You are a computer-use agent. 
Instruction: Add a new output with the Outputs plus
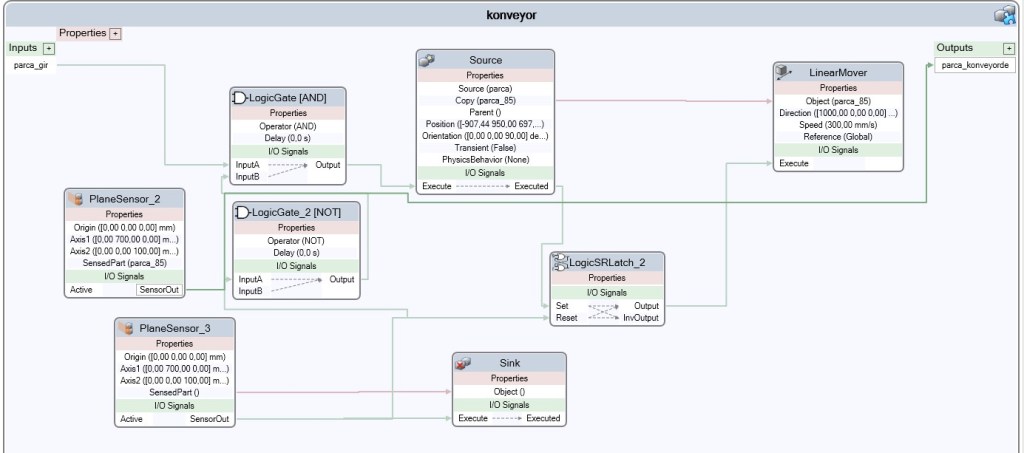[1009, 48]
